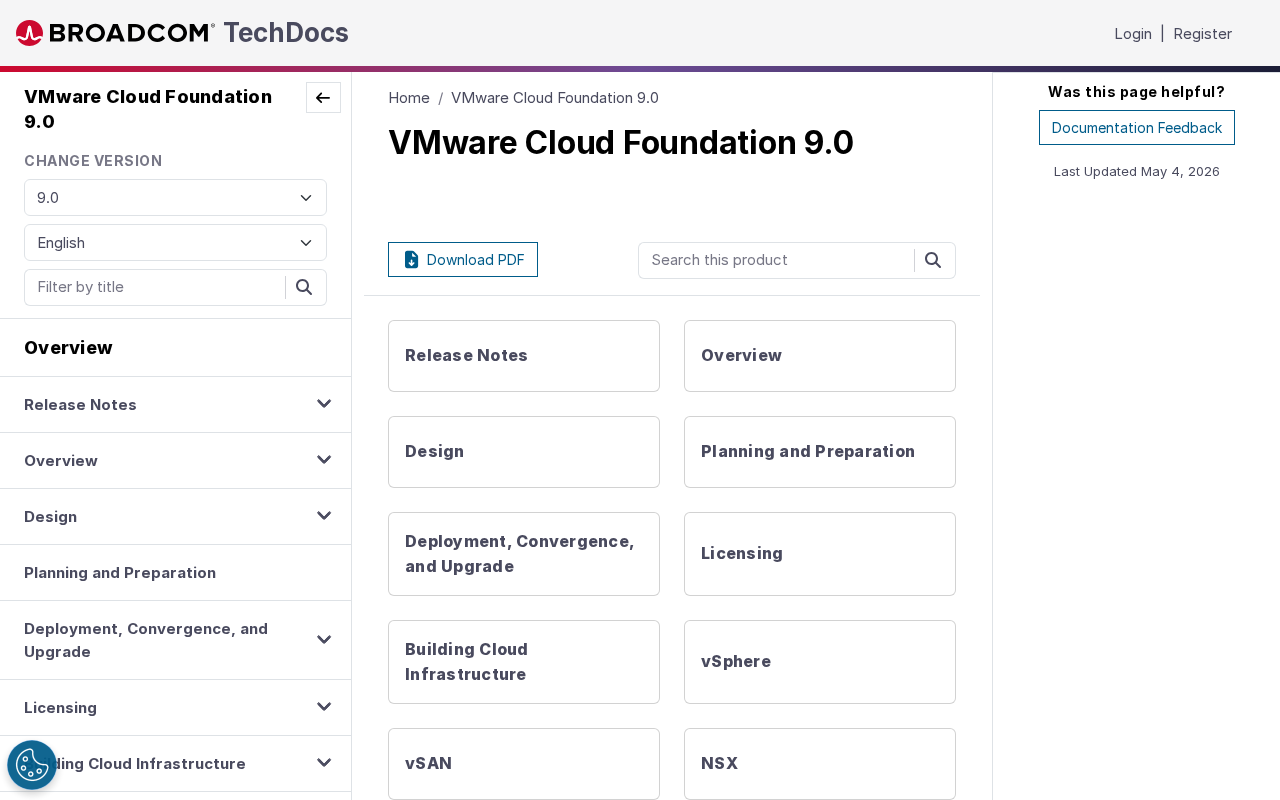Click the Register link
The image size is (1280, 800).
click(1202, 34)
